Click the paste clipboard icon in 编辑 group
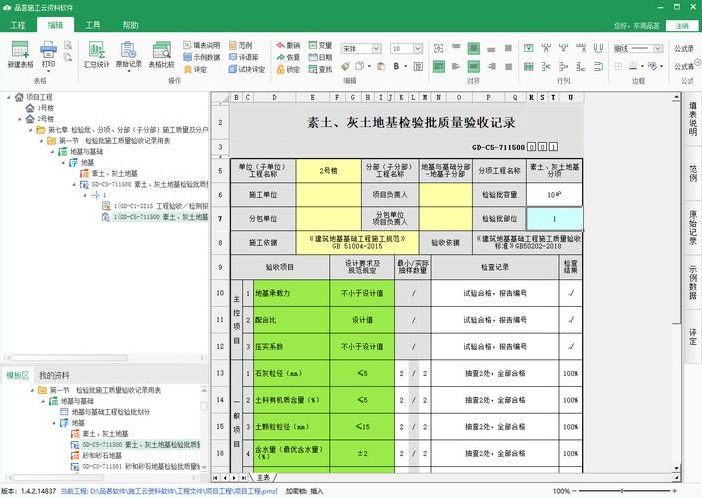The height and width of the screenshot is (498, 702). (381, 66)
